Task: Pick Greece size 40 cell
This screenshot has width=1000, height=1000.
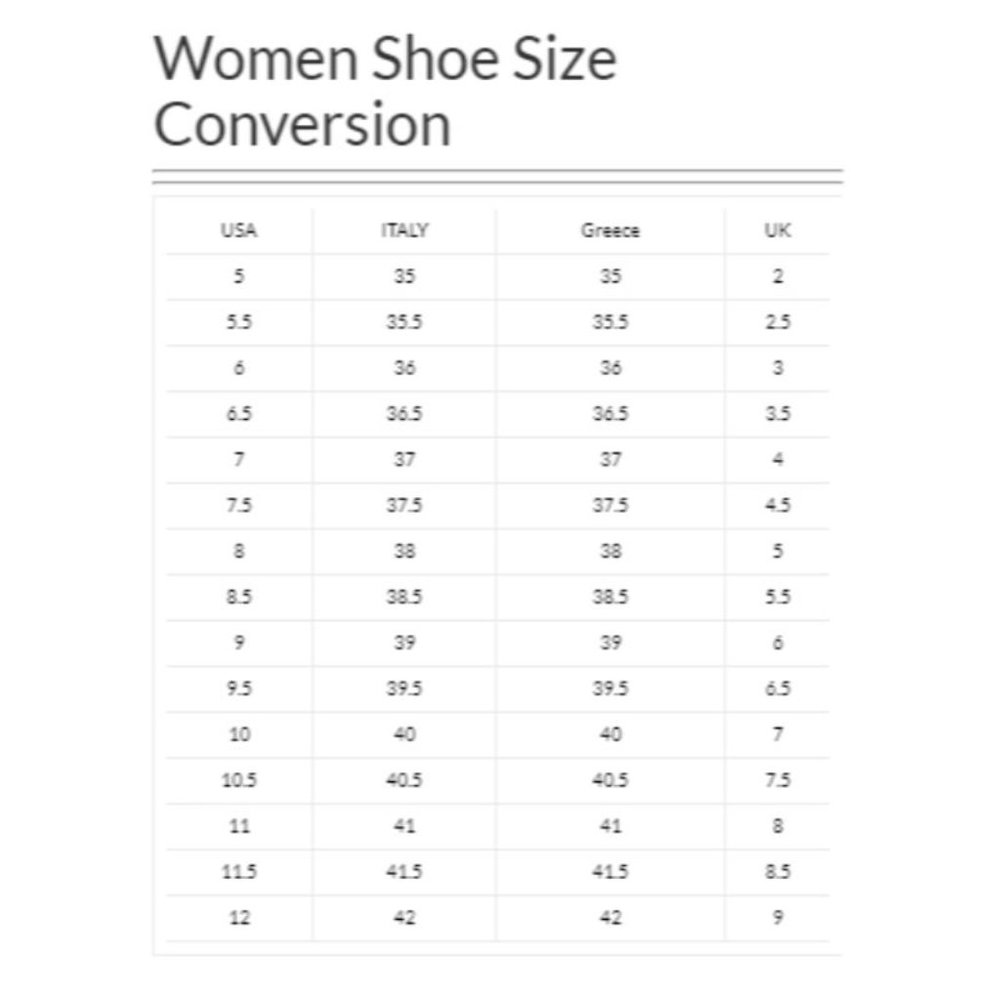Action: [x=610, y=735]
